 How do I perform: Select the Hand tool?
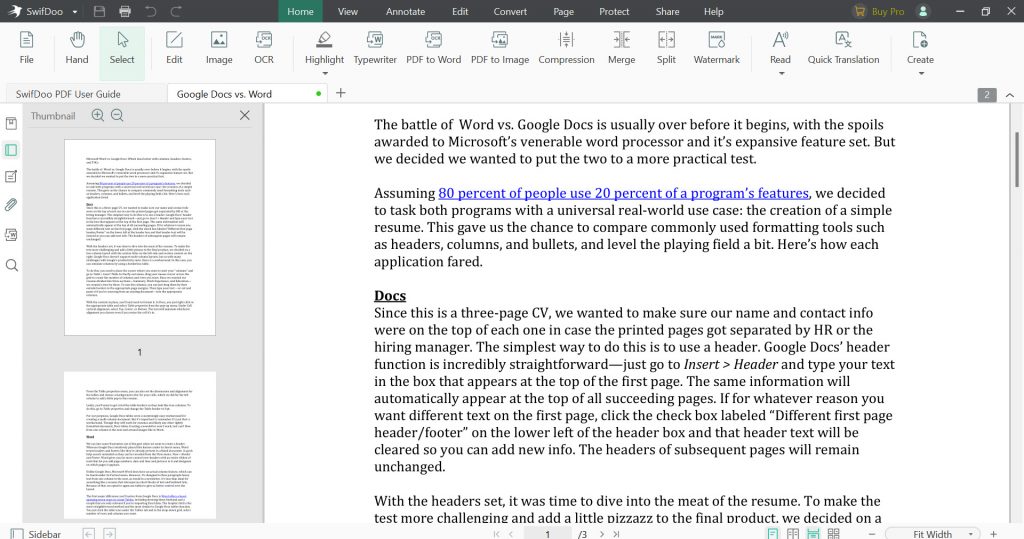tap(77, 48)
